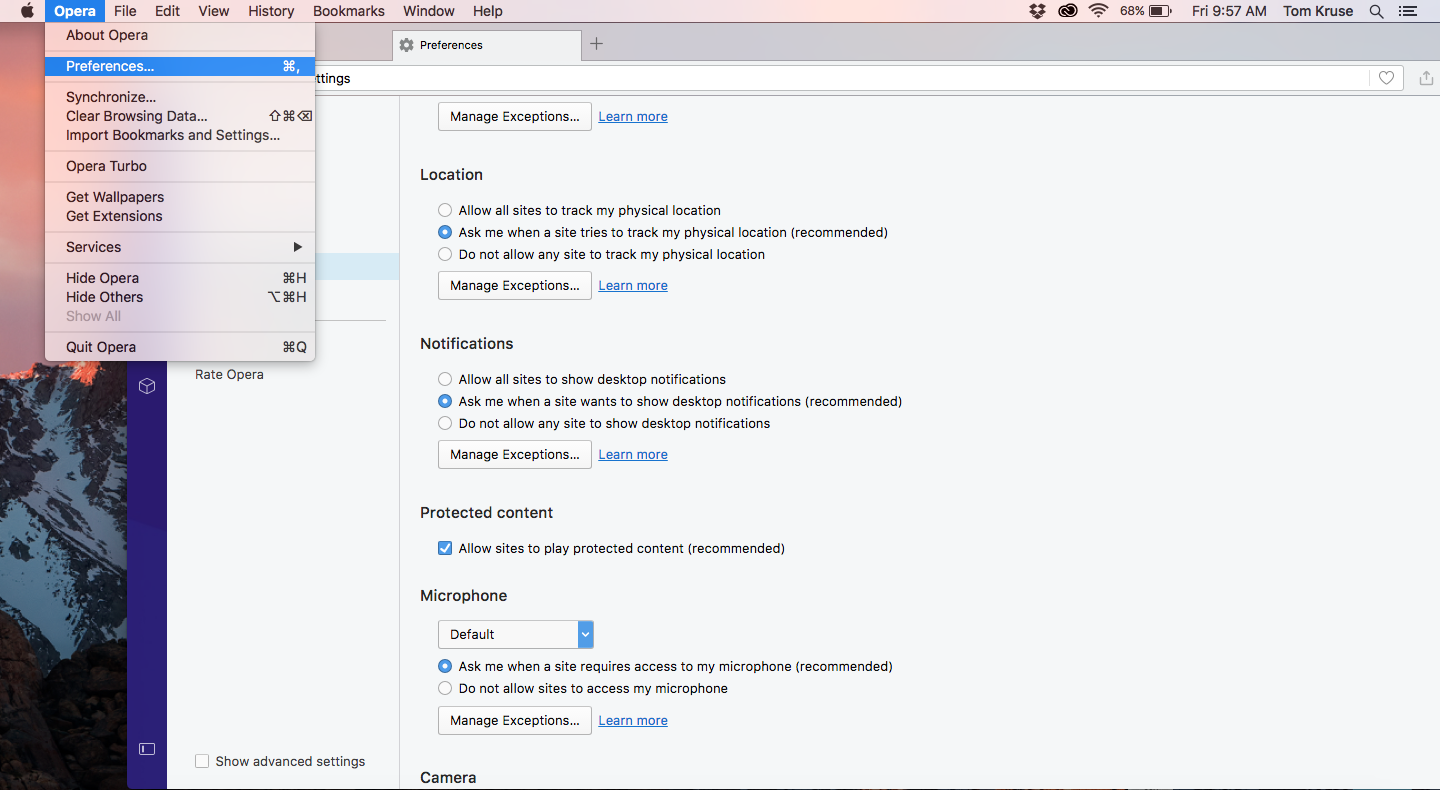Click the share icon right of address bar
The width and height of the screenshot is (1440, 790).
(1426, 78)
